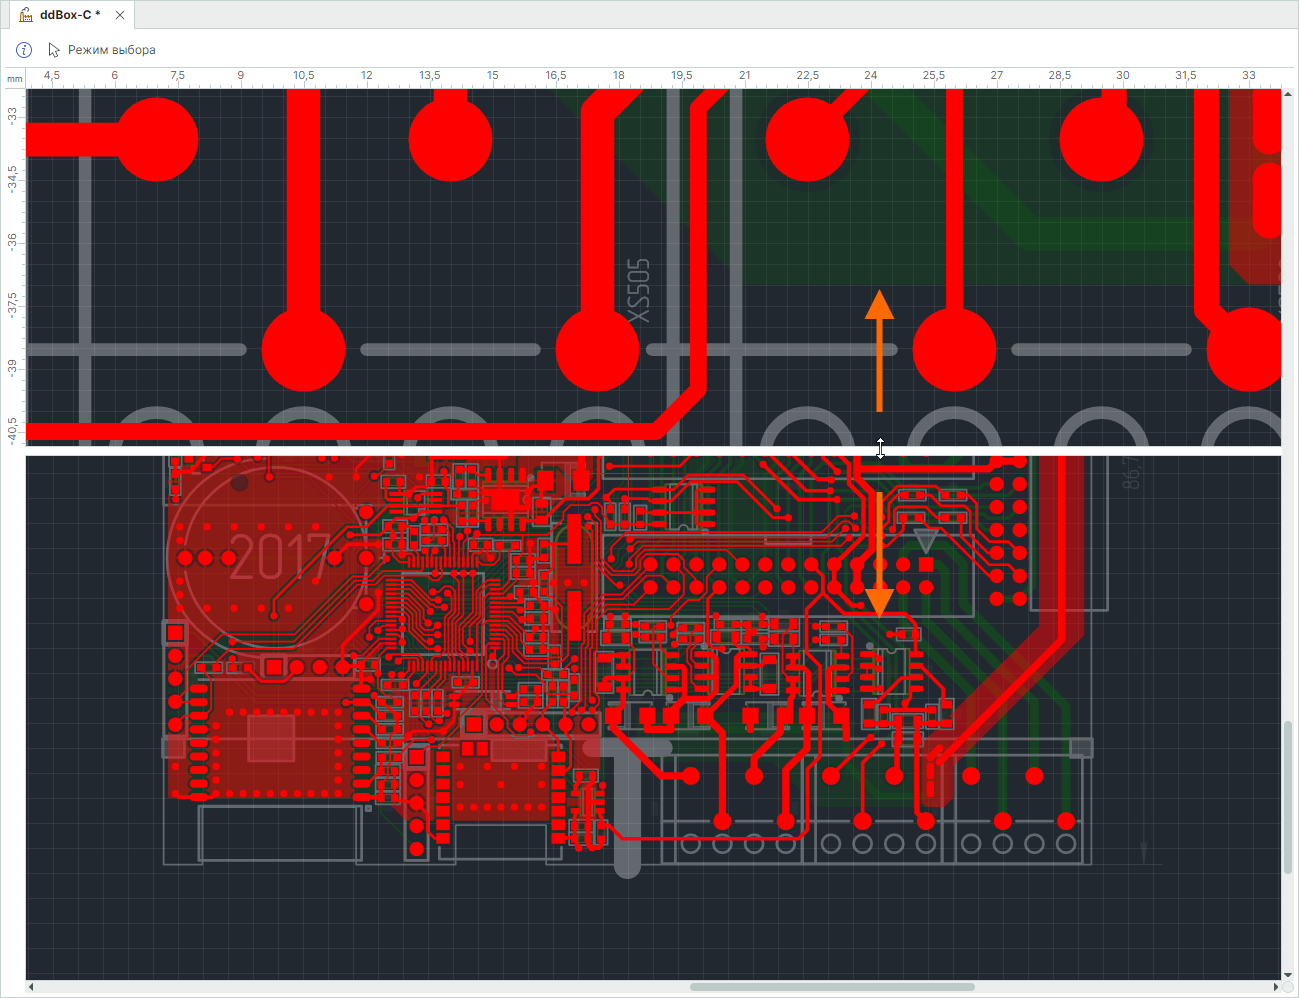Click the selection mode cursor icon
This screenshot has width=1299, height=998.
pos(54,50)
